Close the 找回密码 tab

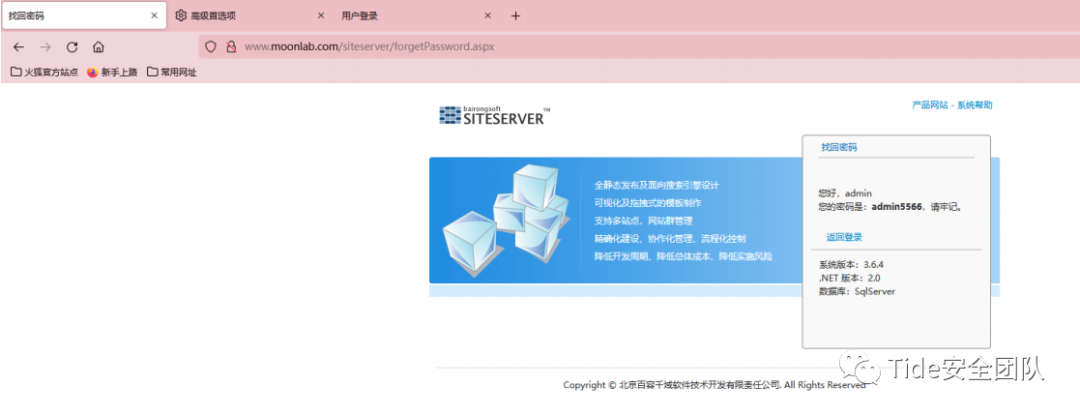pos(153,16)
